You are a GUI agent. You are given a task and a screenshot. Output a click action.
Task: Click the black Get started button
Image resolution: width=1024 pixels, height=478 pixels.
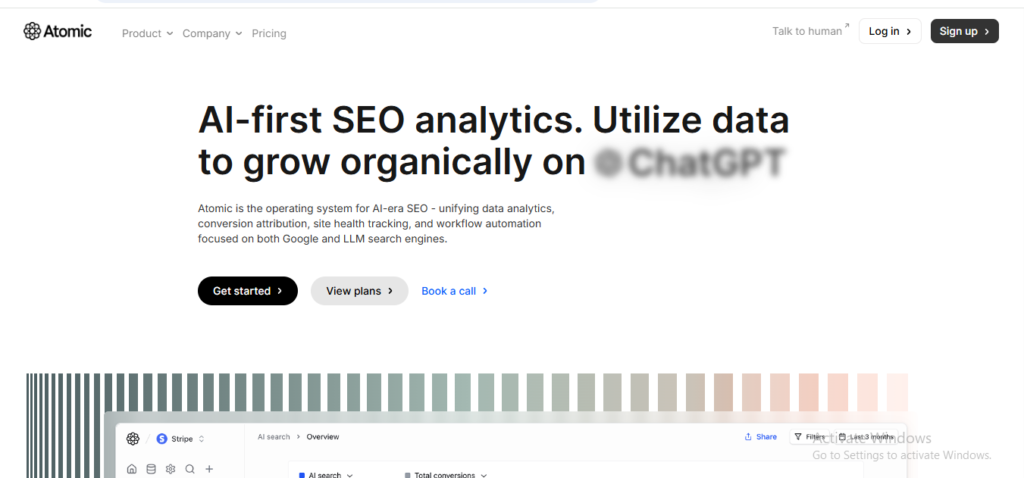click(x=247, y=291)
